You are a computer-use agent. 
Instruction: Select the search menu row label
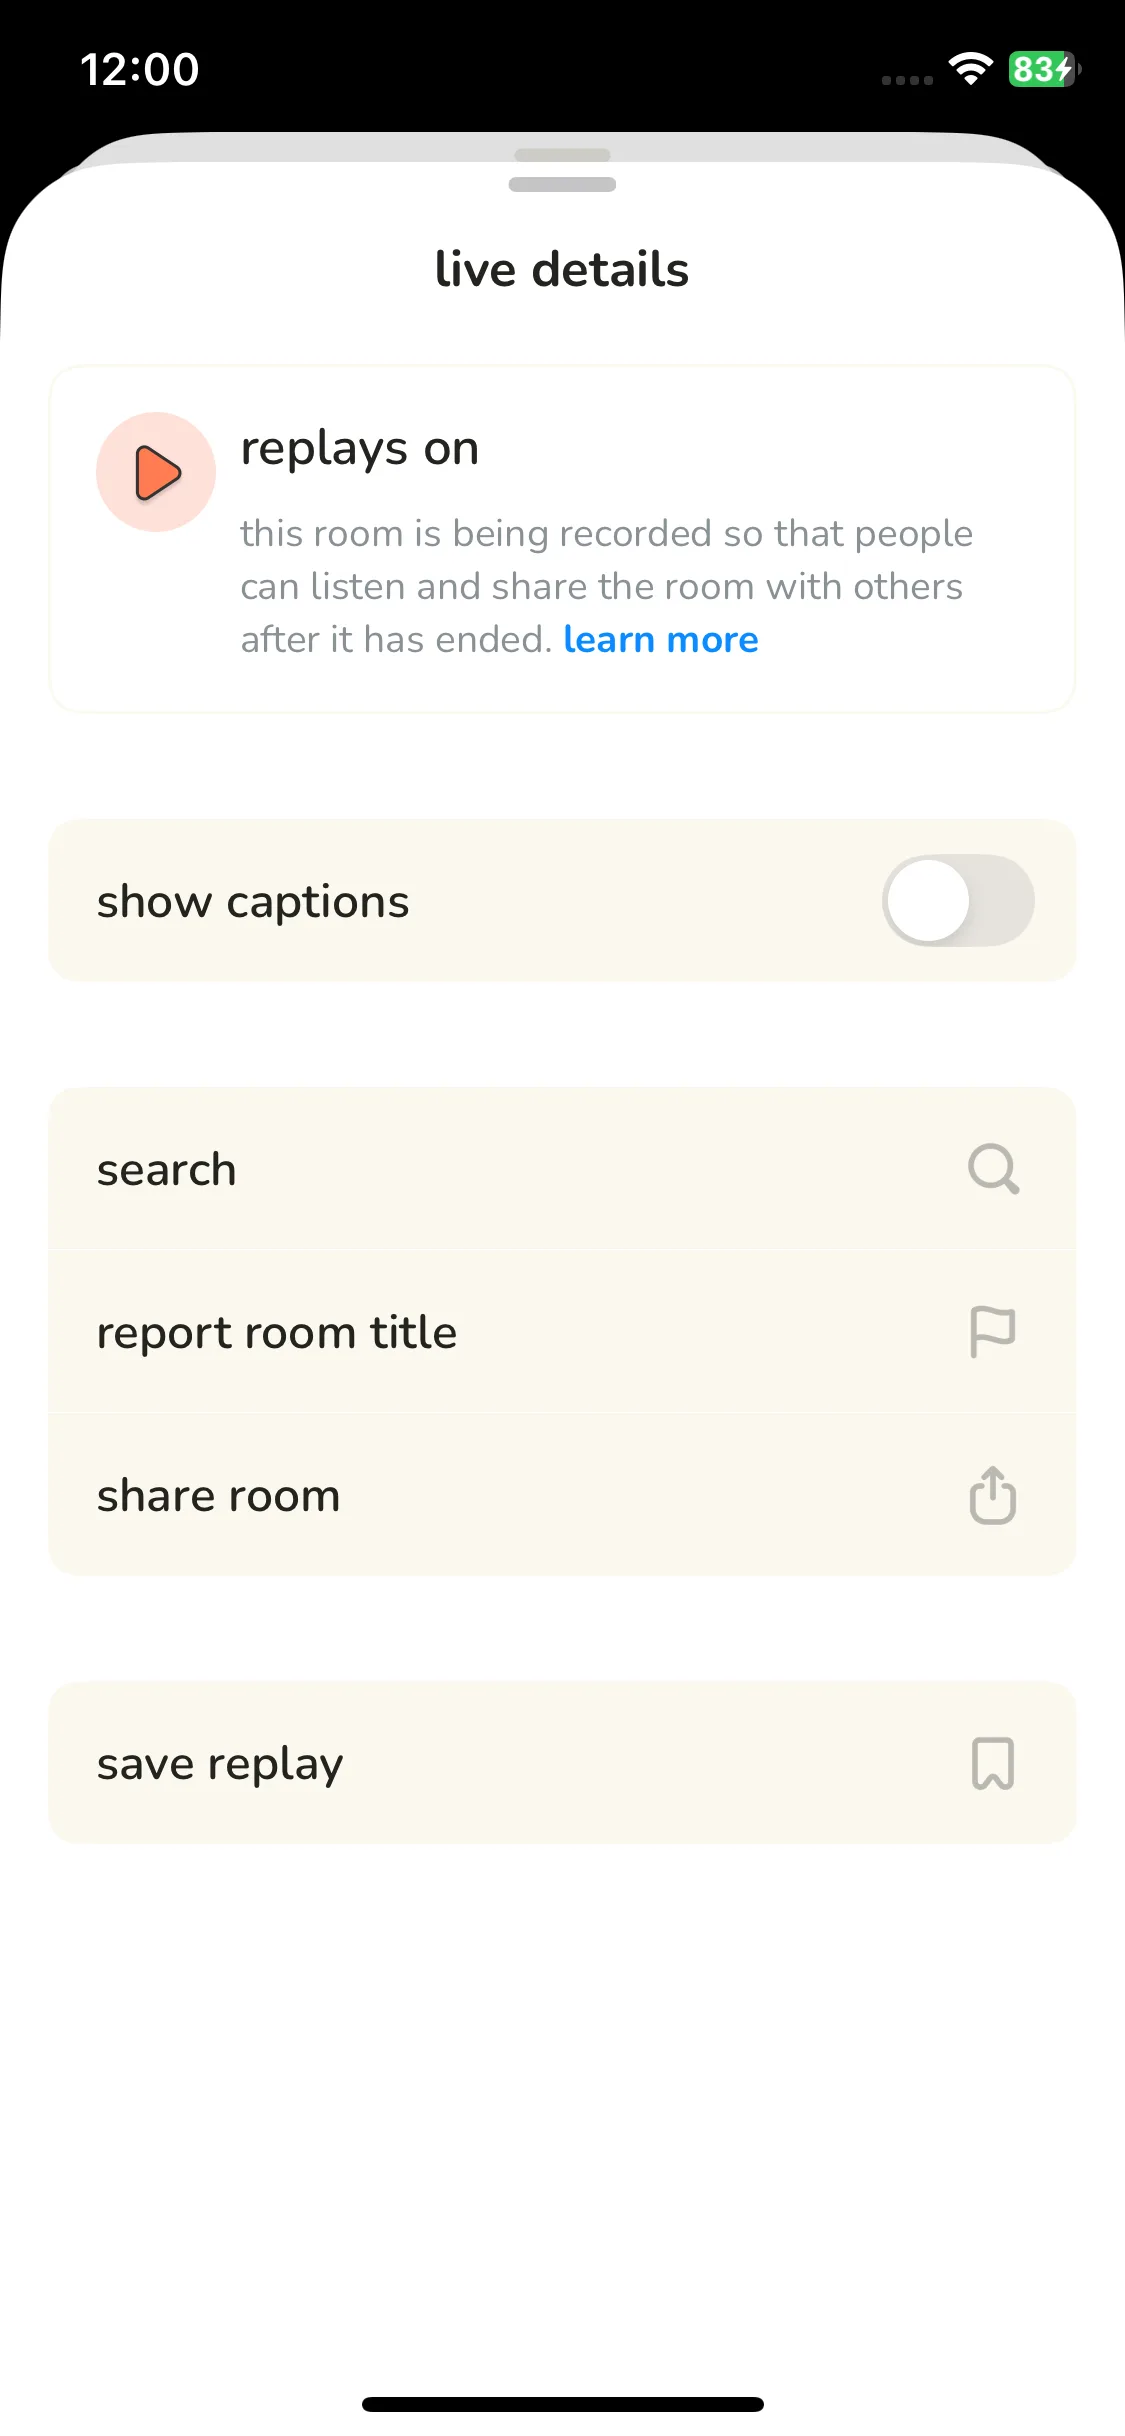click(x=167, y=1169)
